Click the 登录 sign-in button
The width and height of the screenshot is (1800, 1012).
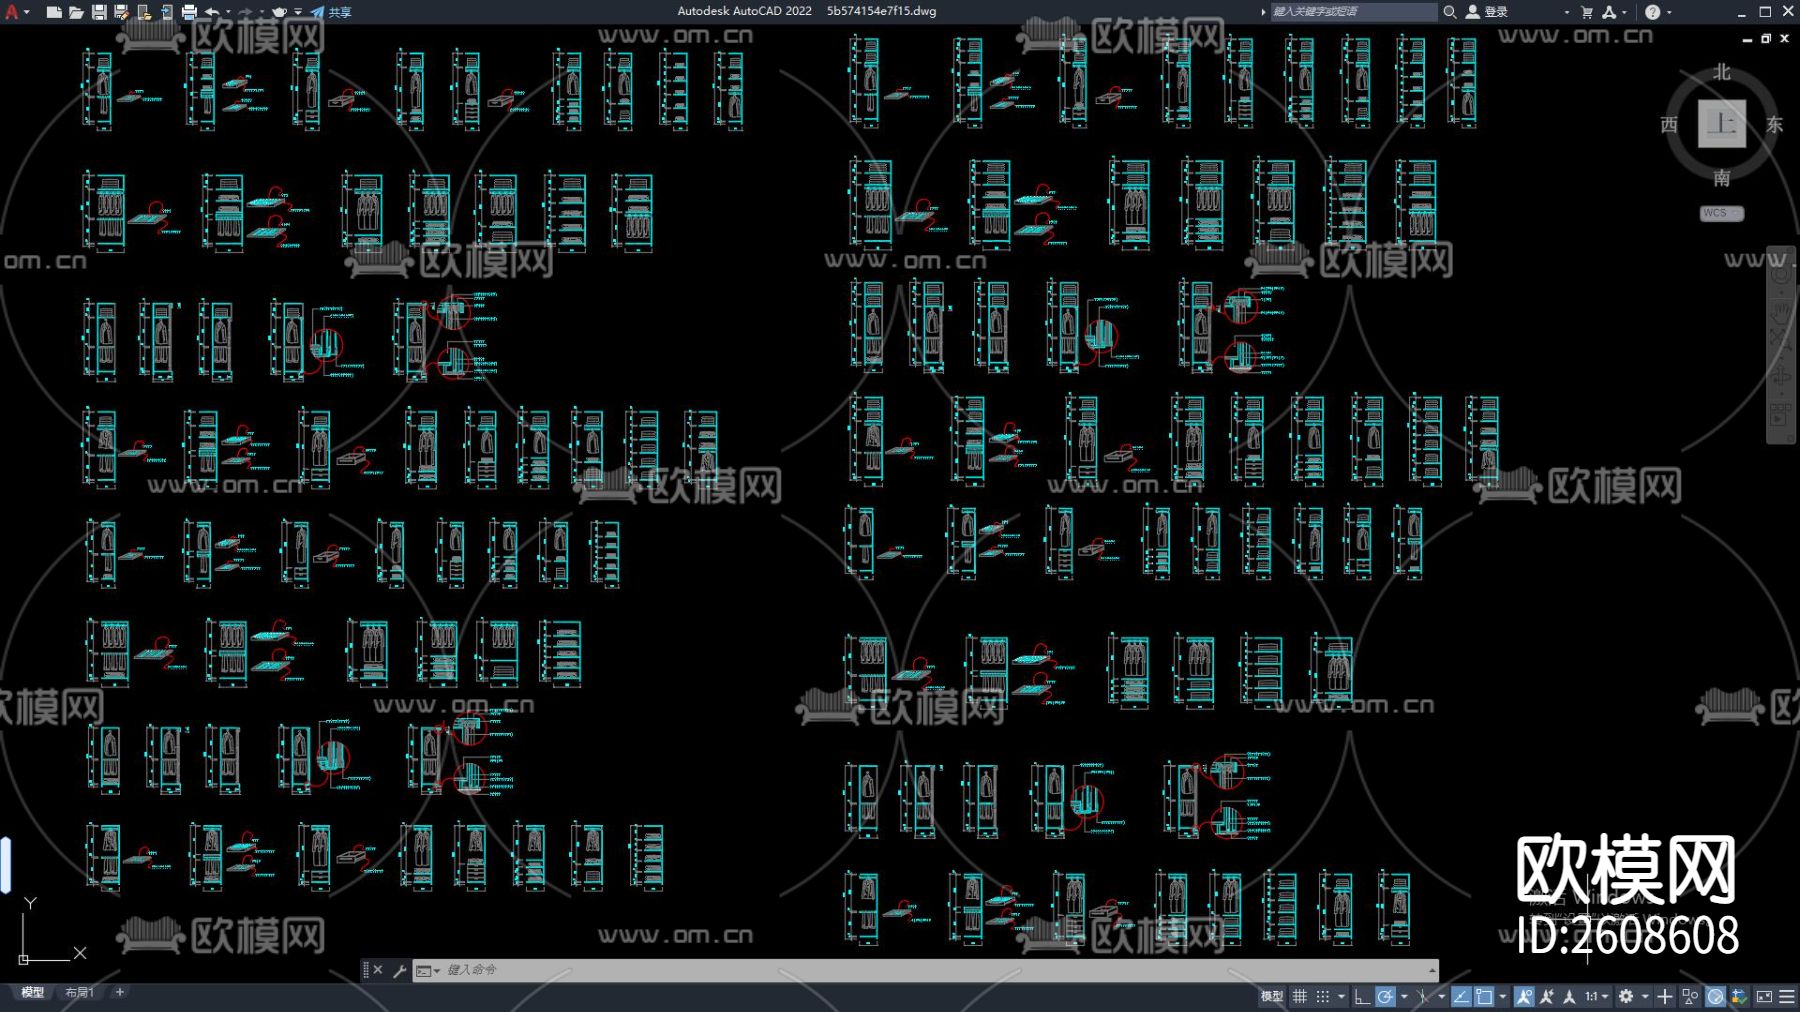tap(1487, 12)
